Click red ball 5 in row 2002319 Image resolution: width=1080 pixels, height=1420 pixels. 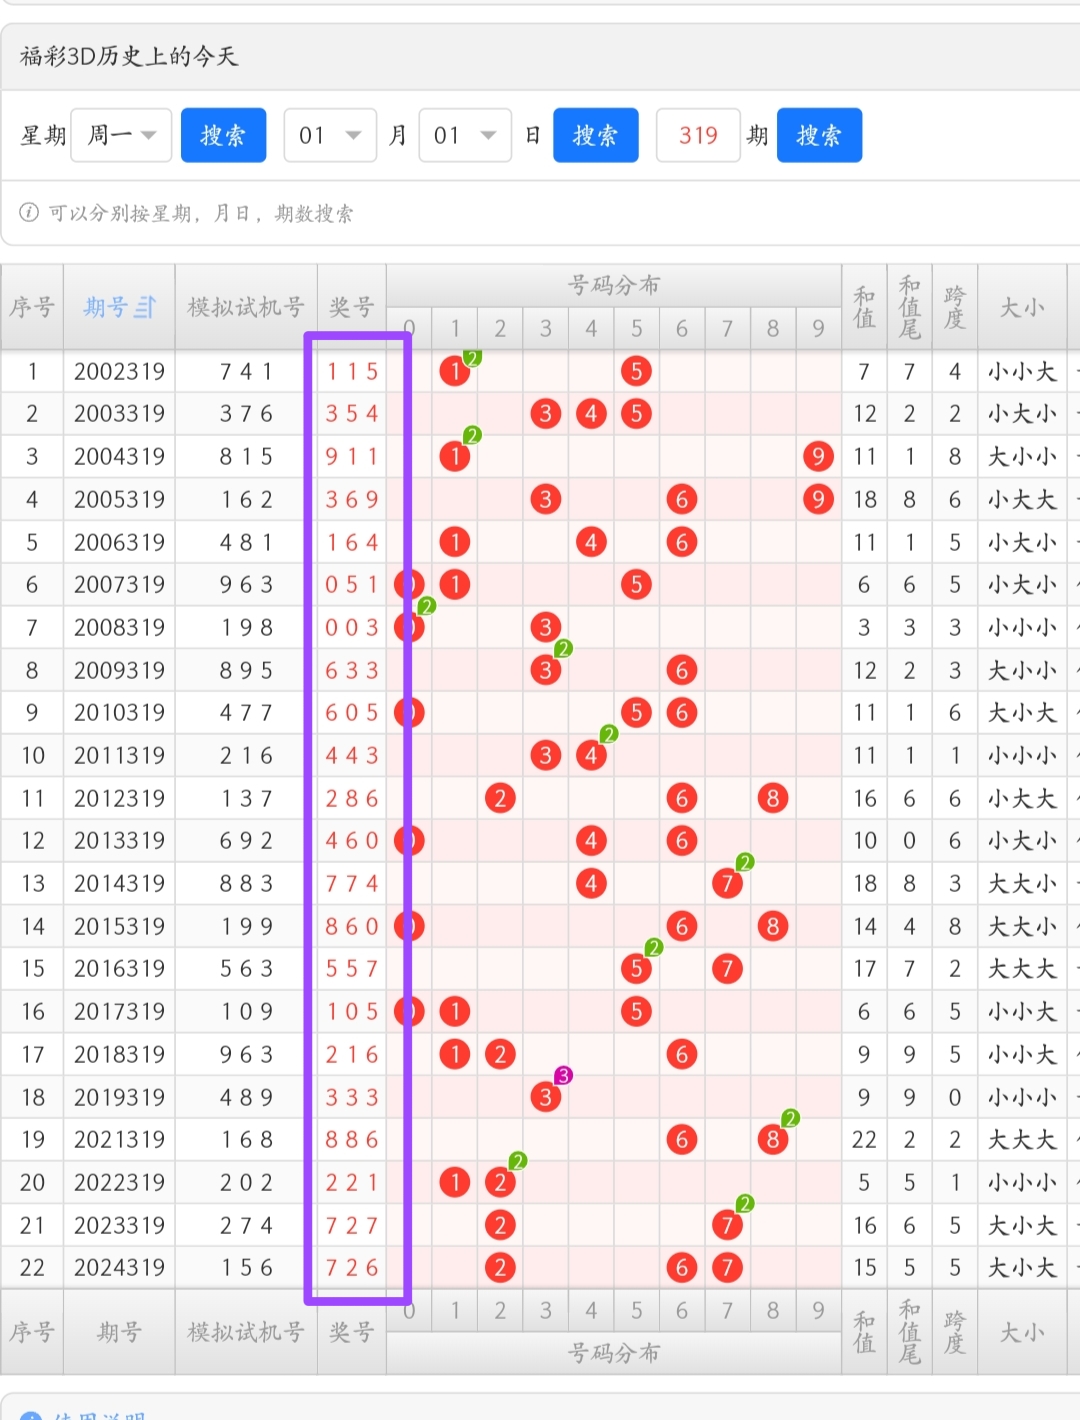(636, 372)
